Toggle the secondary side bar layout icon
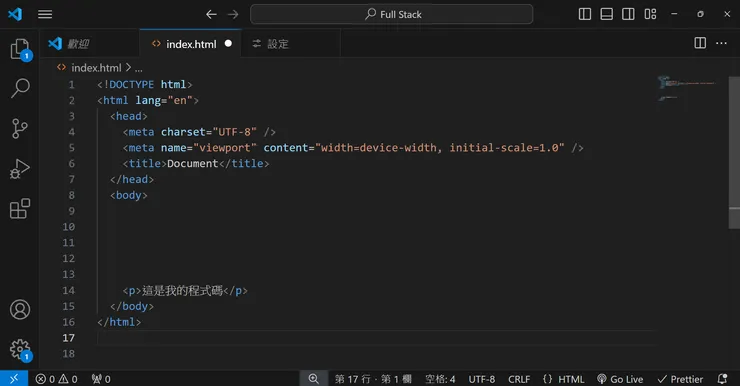740x386 pixels. 628,14
